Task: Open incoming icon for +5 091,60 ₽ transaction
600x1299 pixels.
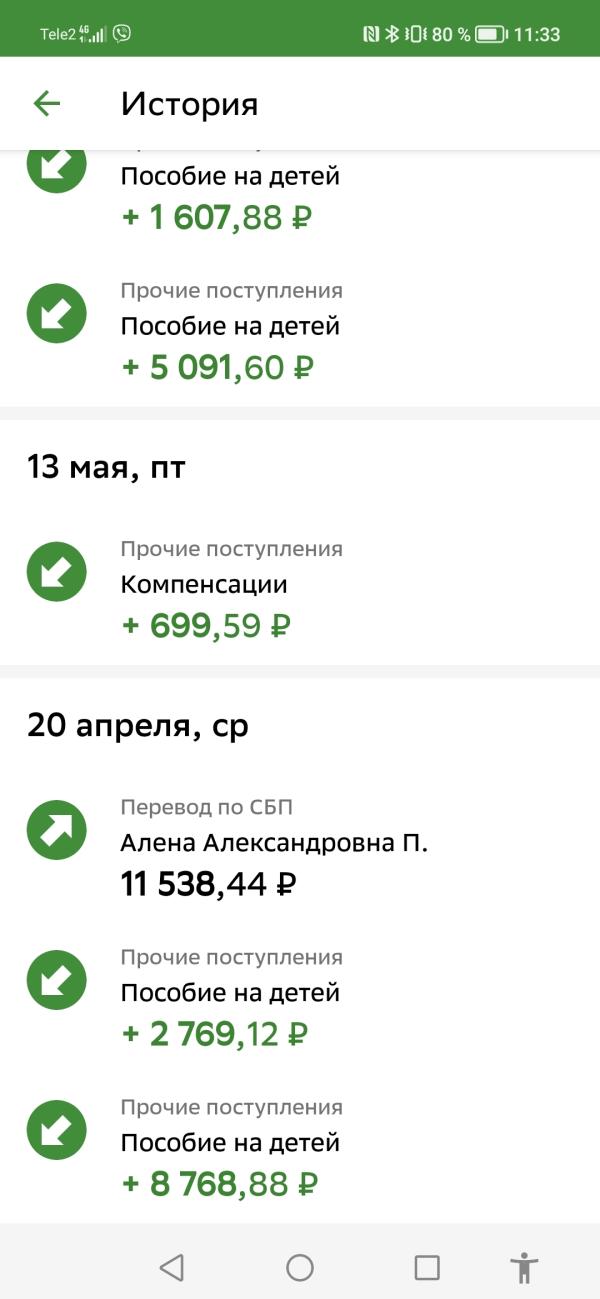Action: [57, 314]
